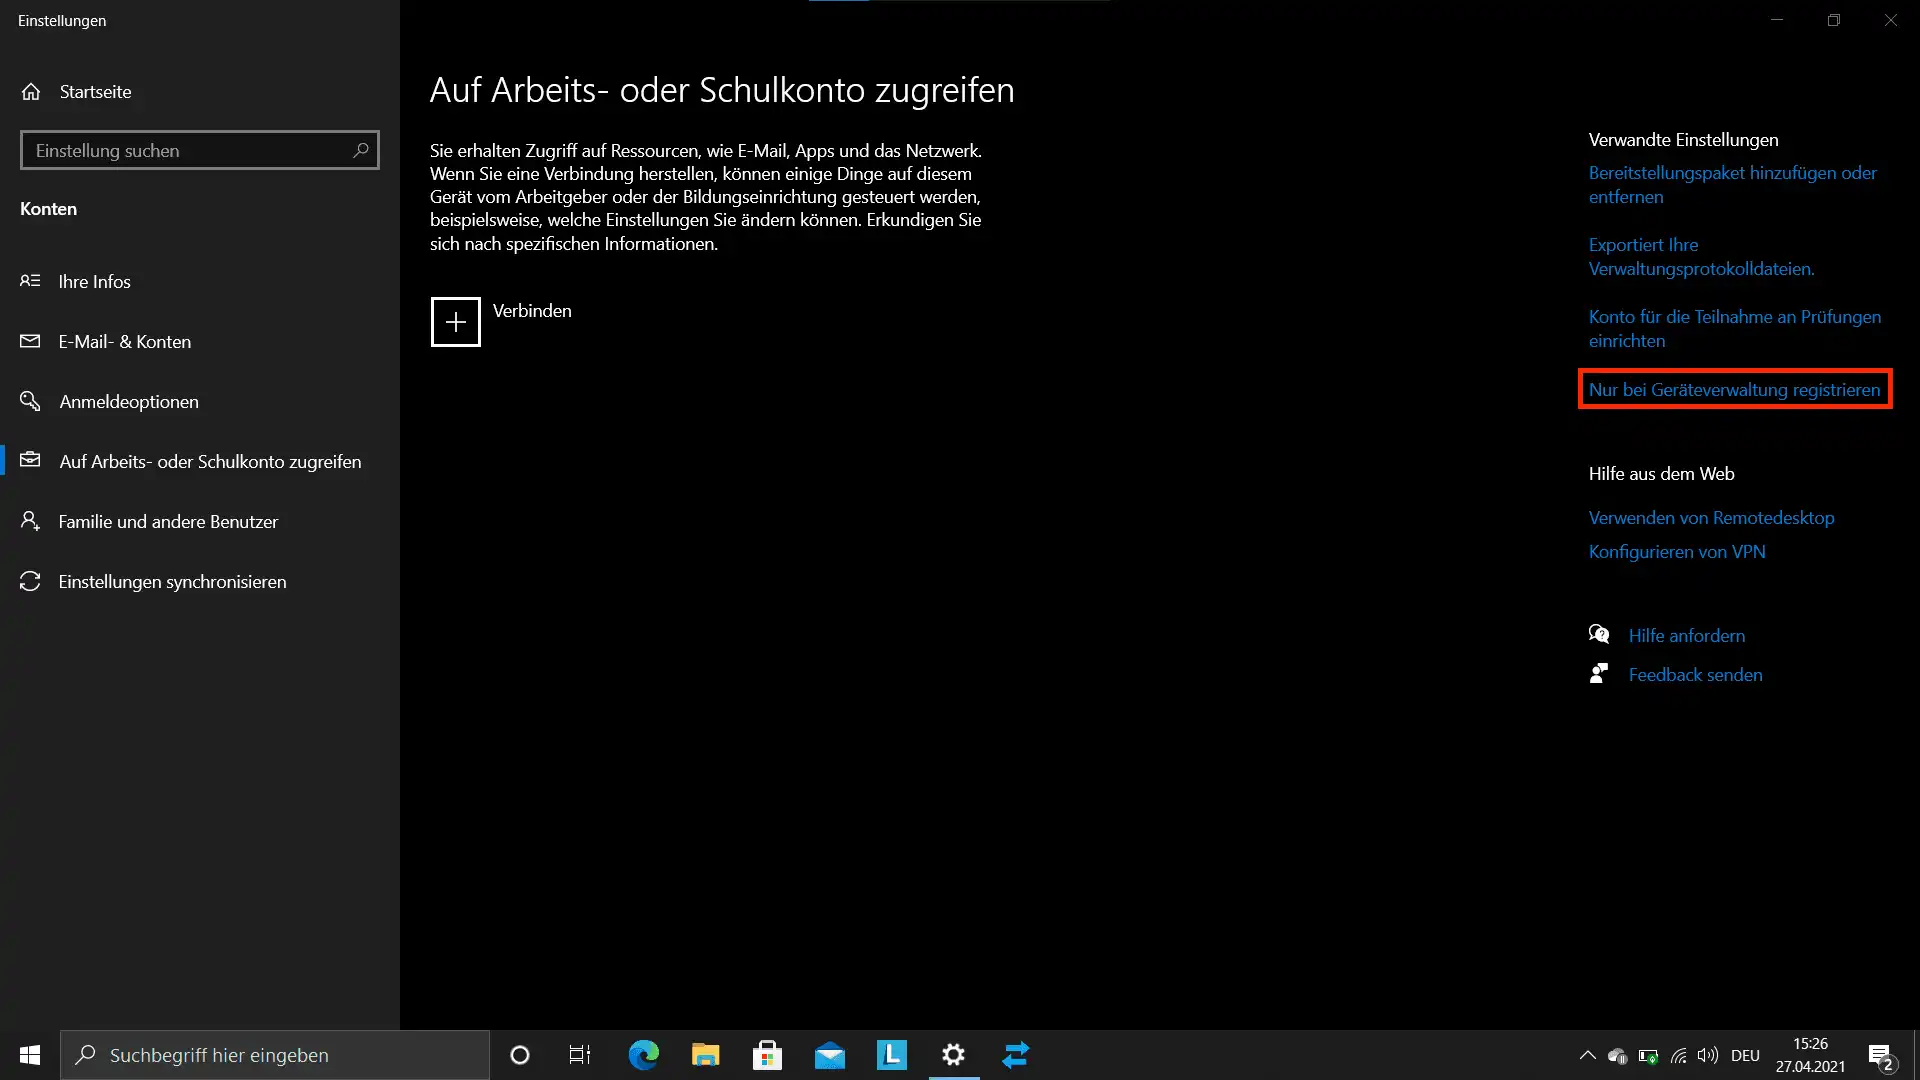Open the blue arrows app in taskbar
This screenshot has width=1920, height=1080.
click(x=1016, y=1055)
